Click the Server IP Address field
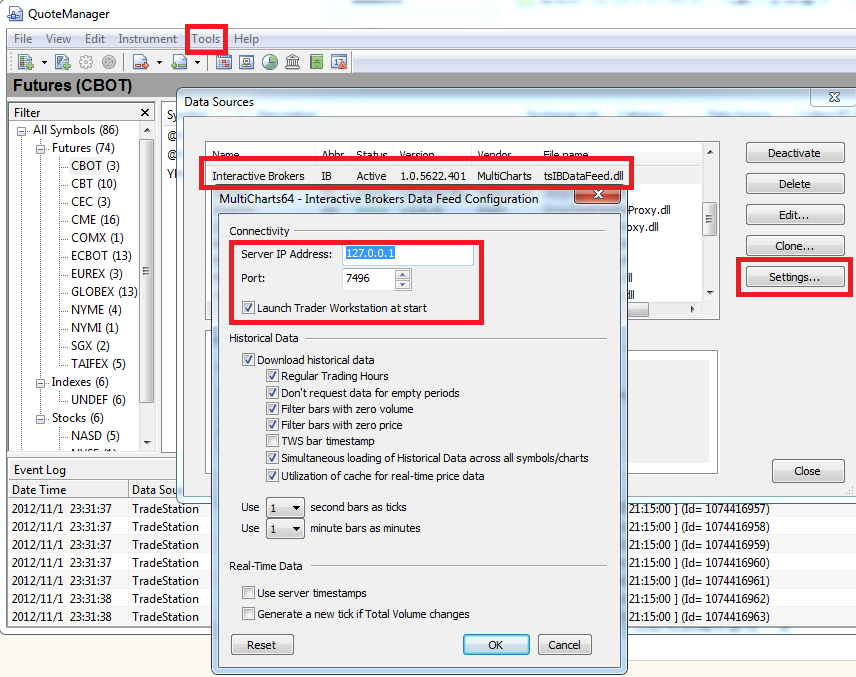 click(408, 254)
